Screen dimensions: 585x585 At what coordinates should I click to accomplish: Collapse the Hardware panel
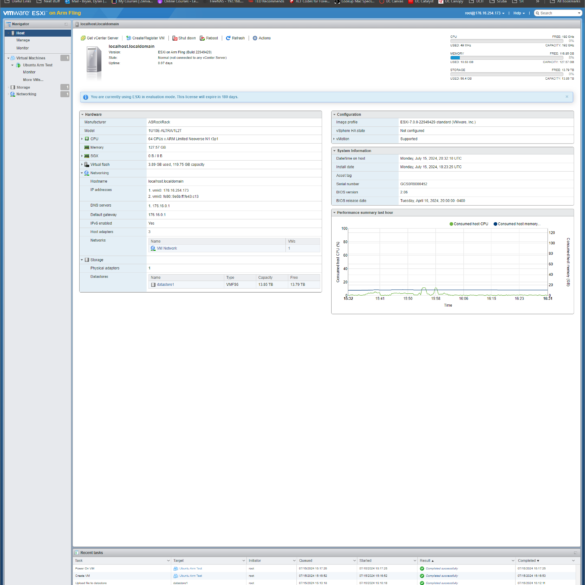pyautogui.click(x=82, y=115)
